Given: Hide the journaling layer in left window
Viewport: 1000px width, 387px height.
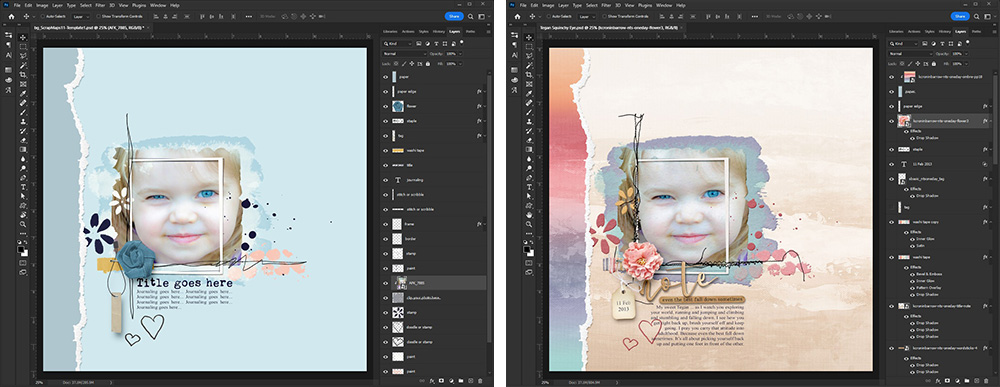Looking at the screenshot, I should point(385,180).
